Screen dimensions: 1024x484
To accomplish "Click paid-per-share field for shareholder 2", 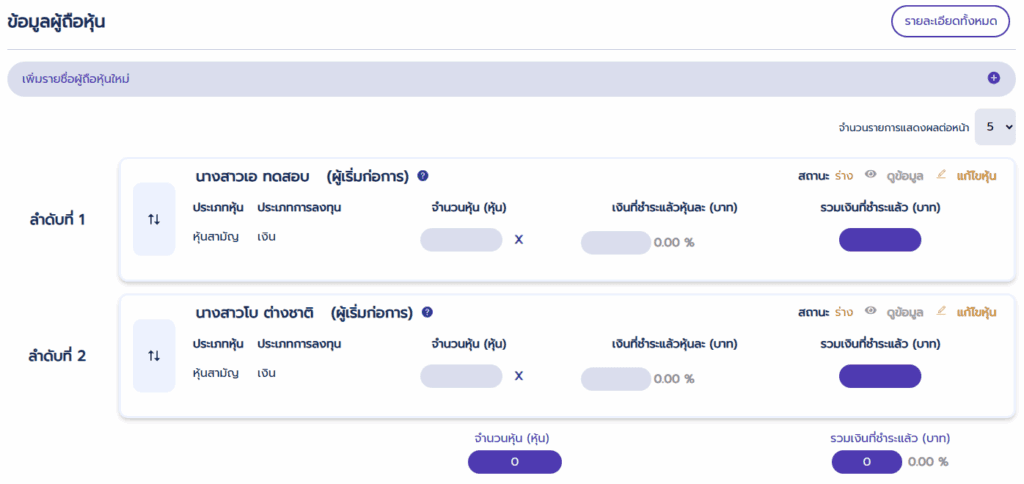I will pos(615,378).
